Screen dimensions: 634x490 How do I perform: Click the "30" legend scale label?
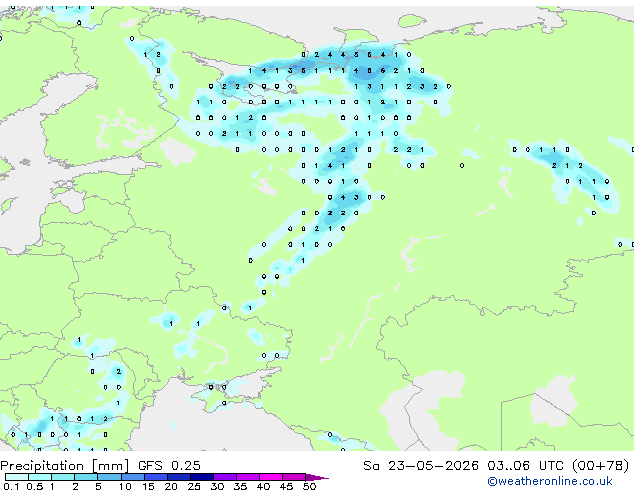point(218,486)
